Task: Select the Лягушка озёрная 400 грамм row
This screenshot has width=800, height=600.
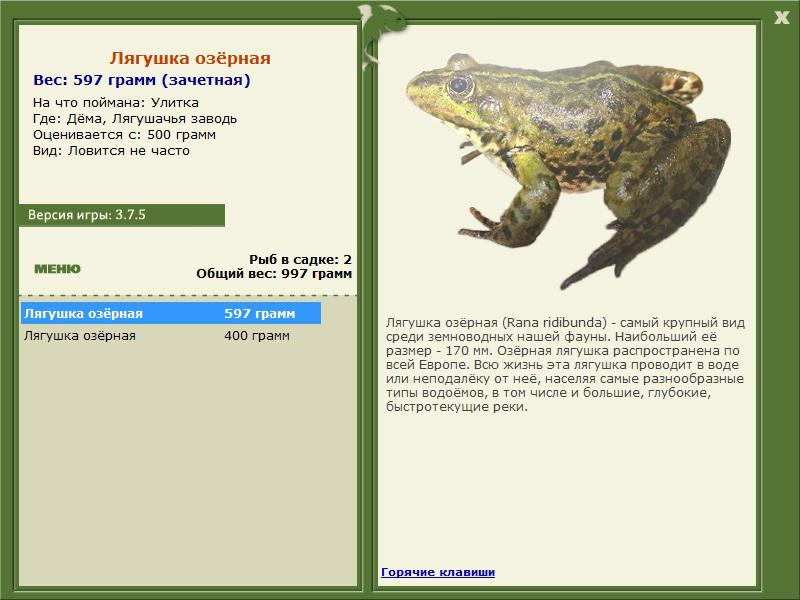Action: [x=171, y=336]
